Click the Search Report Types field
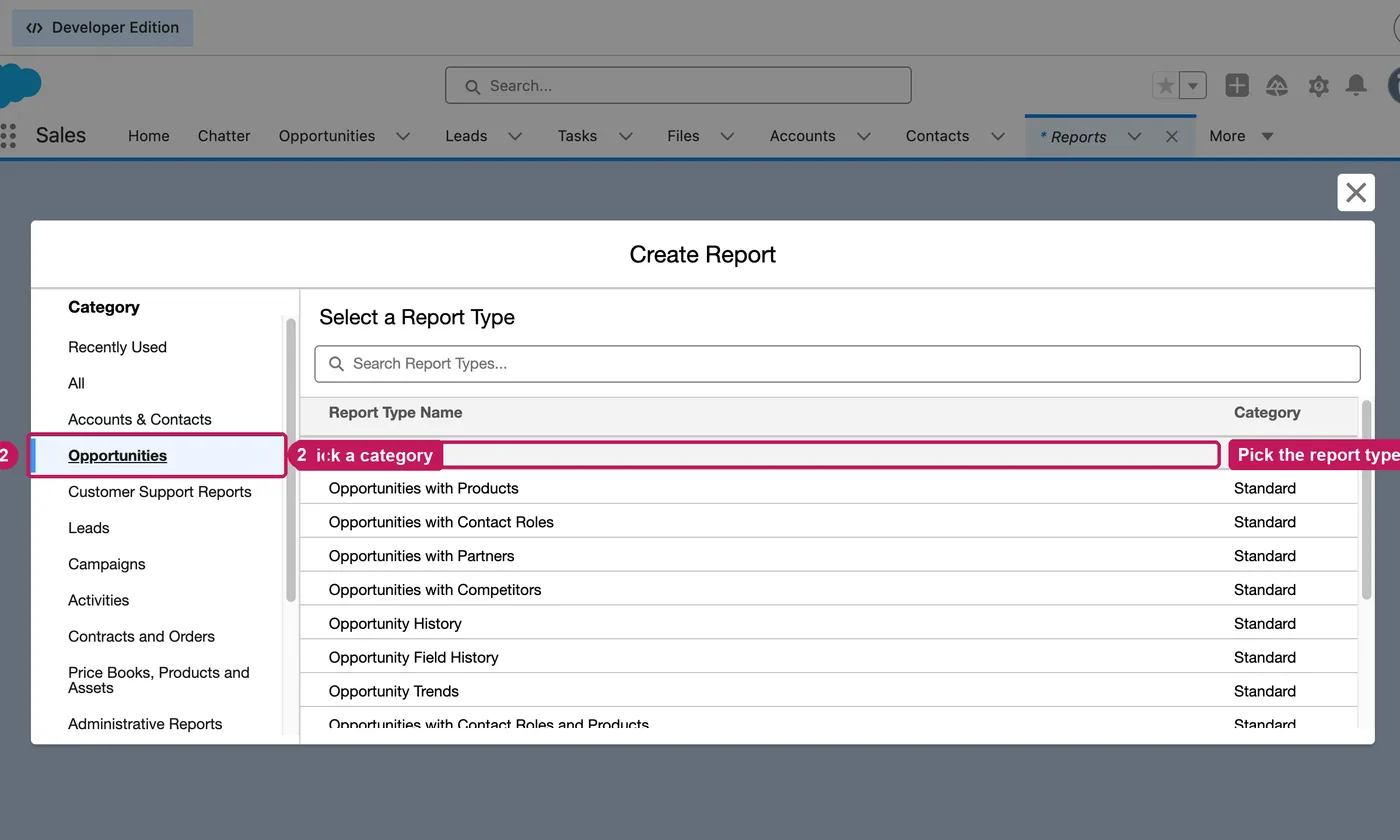The image size is (1400, 840). pyautogui.click(x=837, y=363)
